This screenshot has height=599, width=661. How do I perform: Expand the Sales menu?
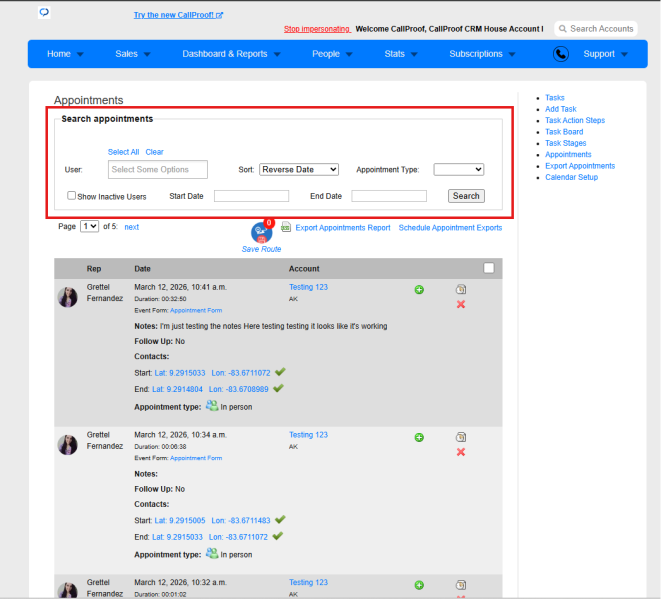133,54
